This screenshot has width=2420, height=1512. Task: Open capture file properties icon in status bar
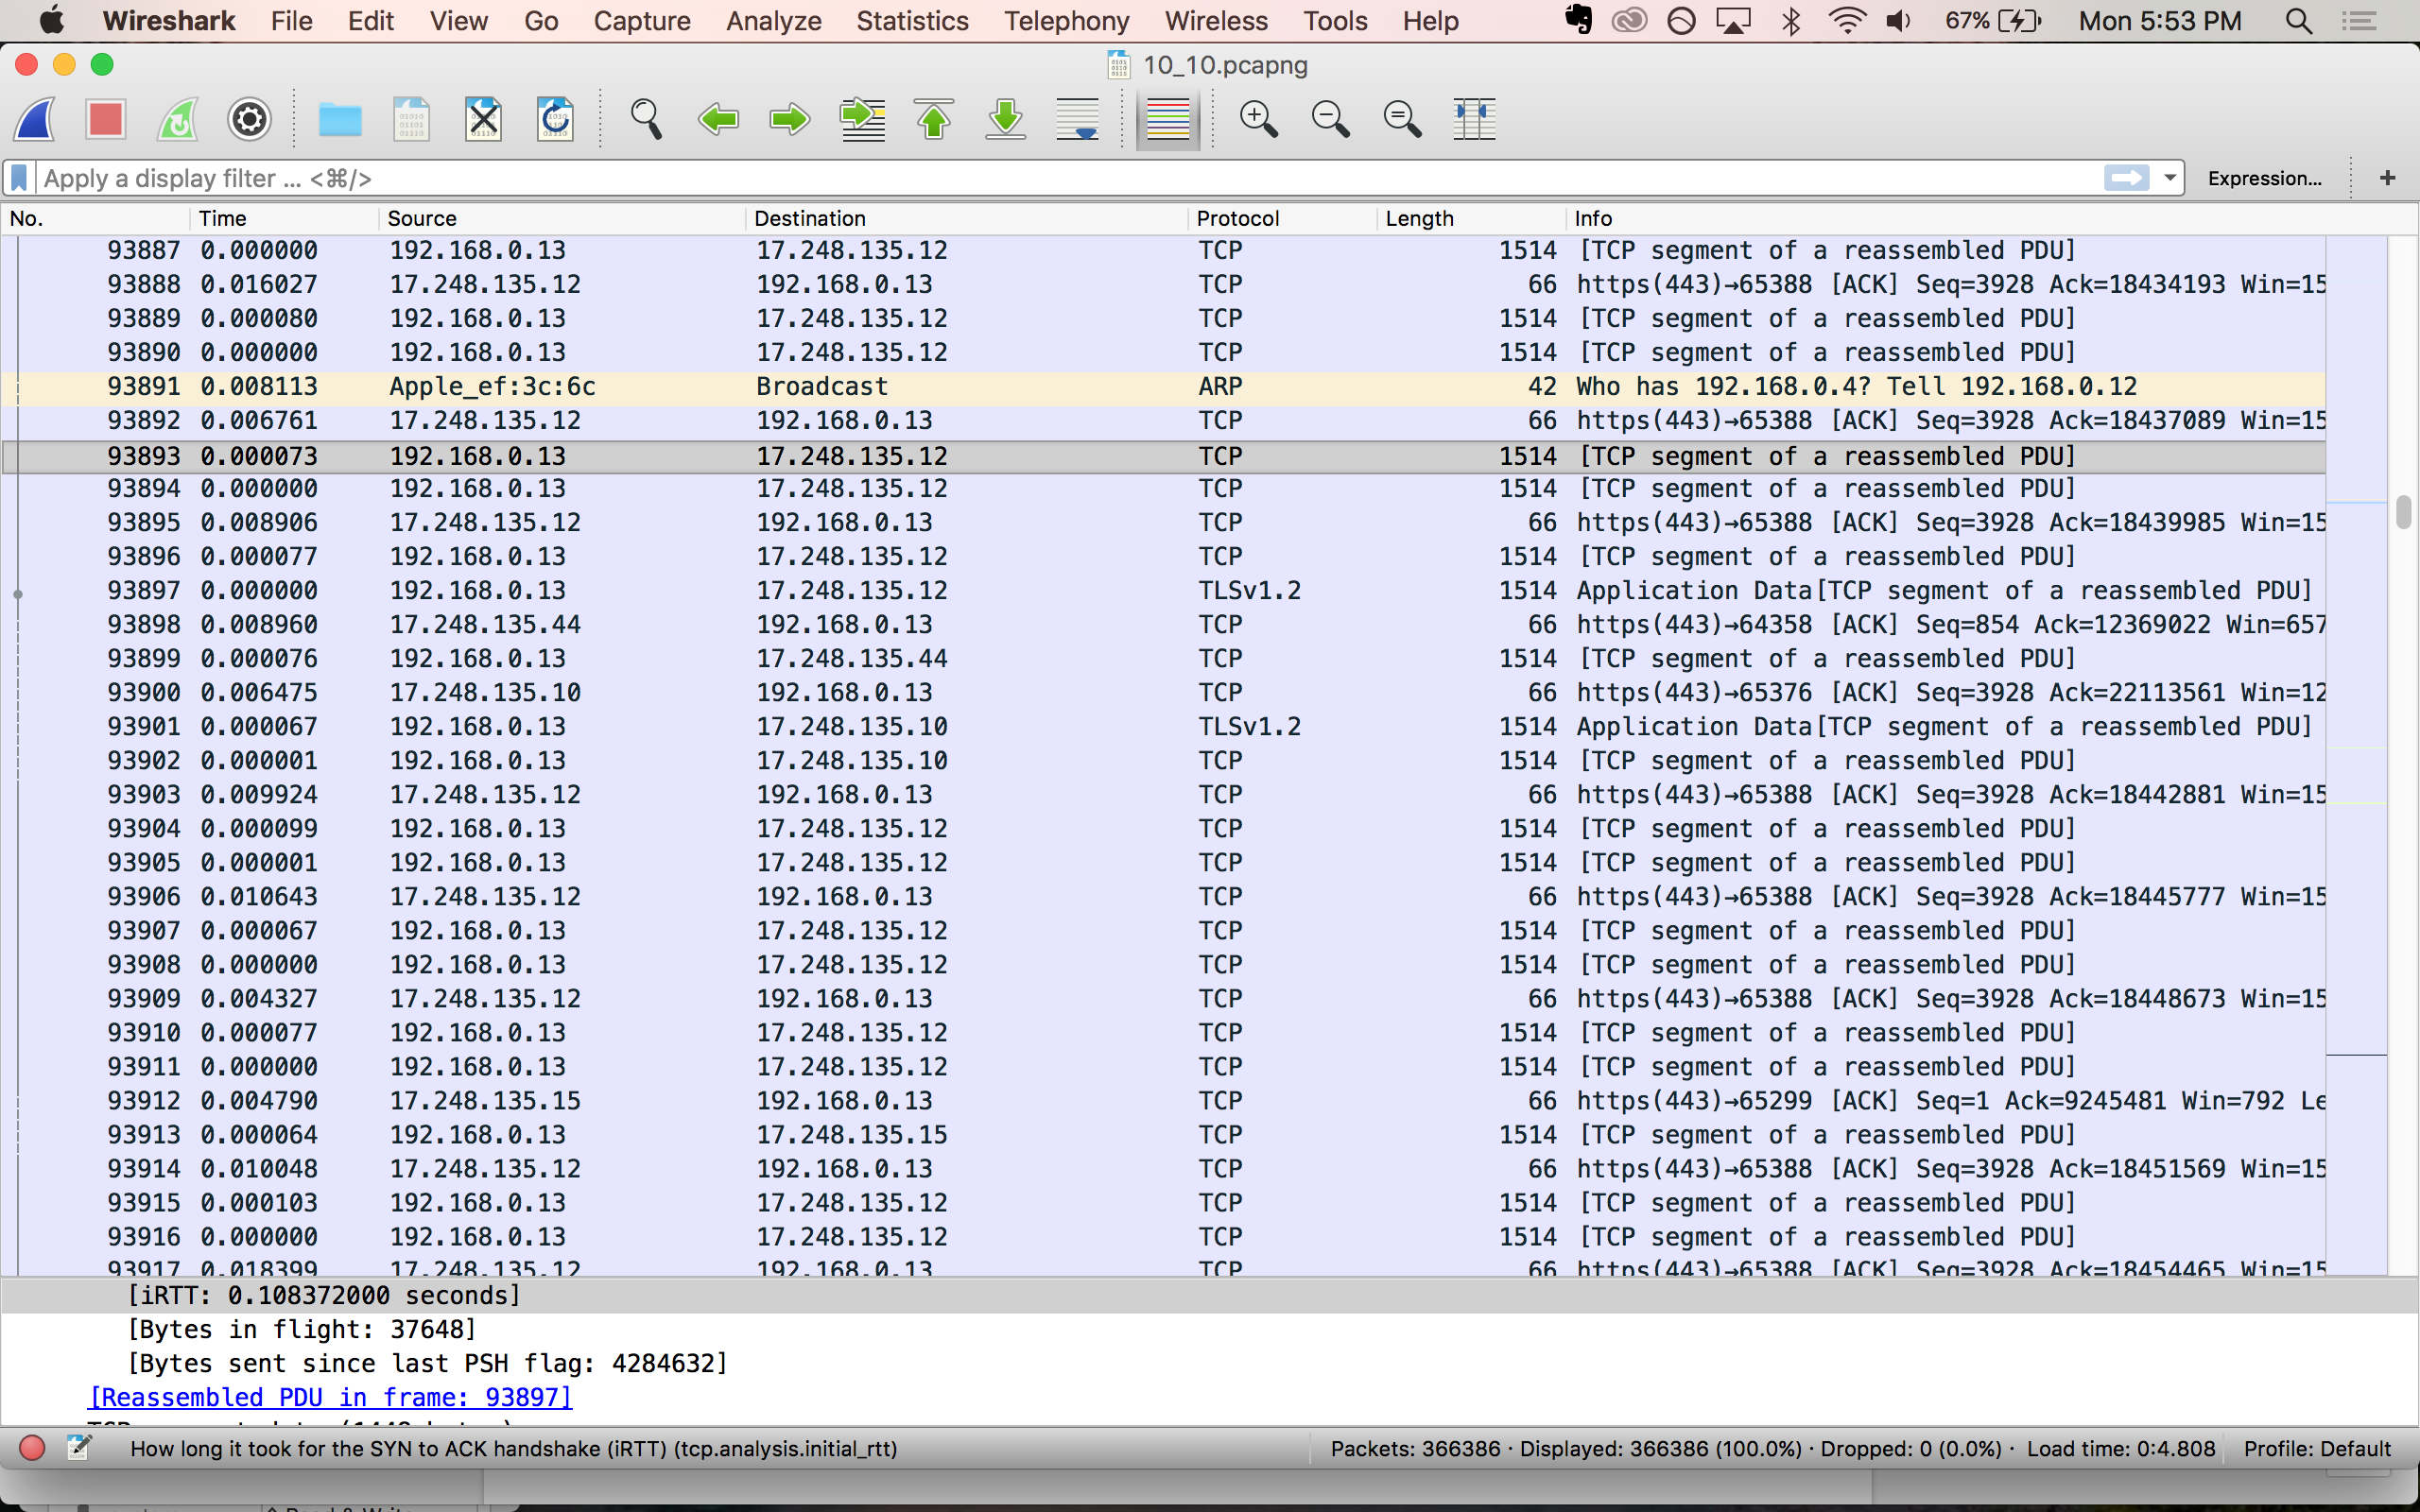point(80,1448)
